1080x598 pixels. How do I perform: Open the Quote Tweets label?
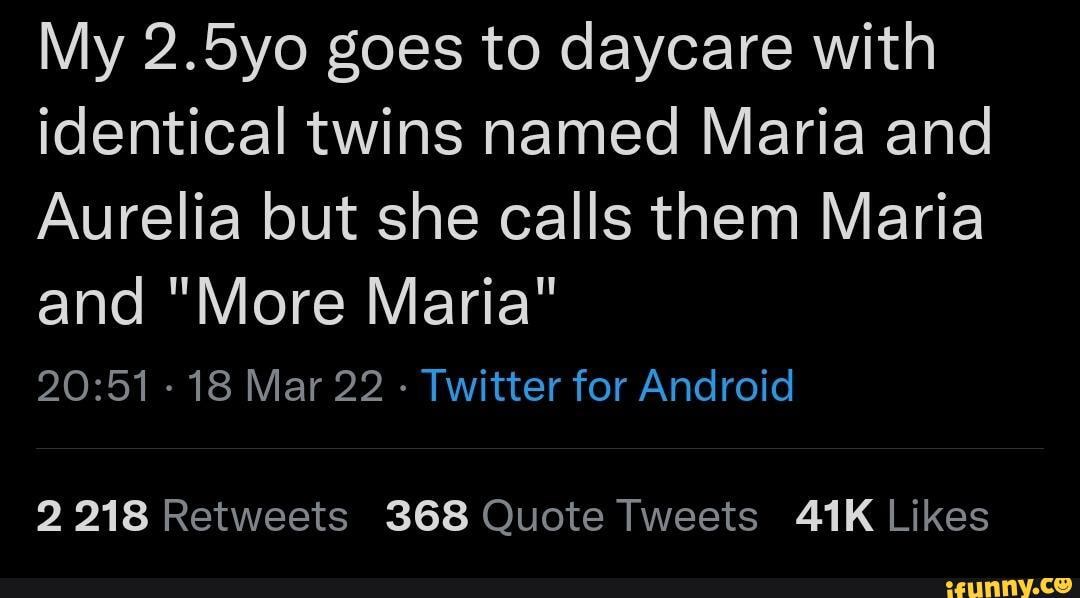pyautogui.click(x=619, y=517)
